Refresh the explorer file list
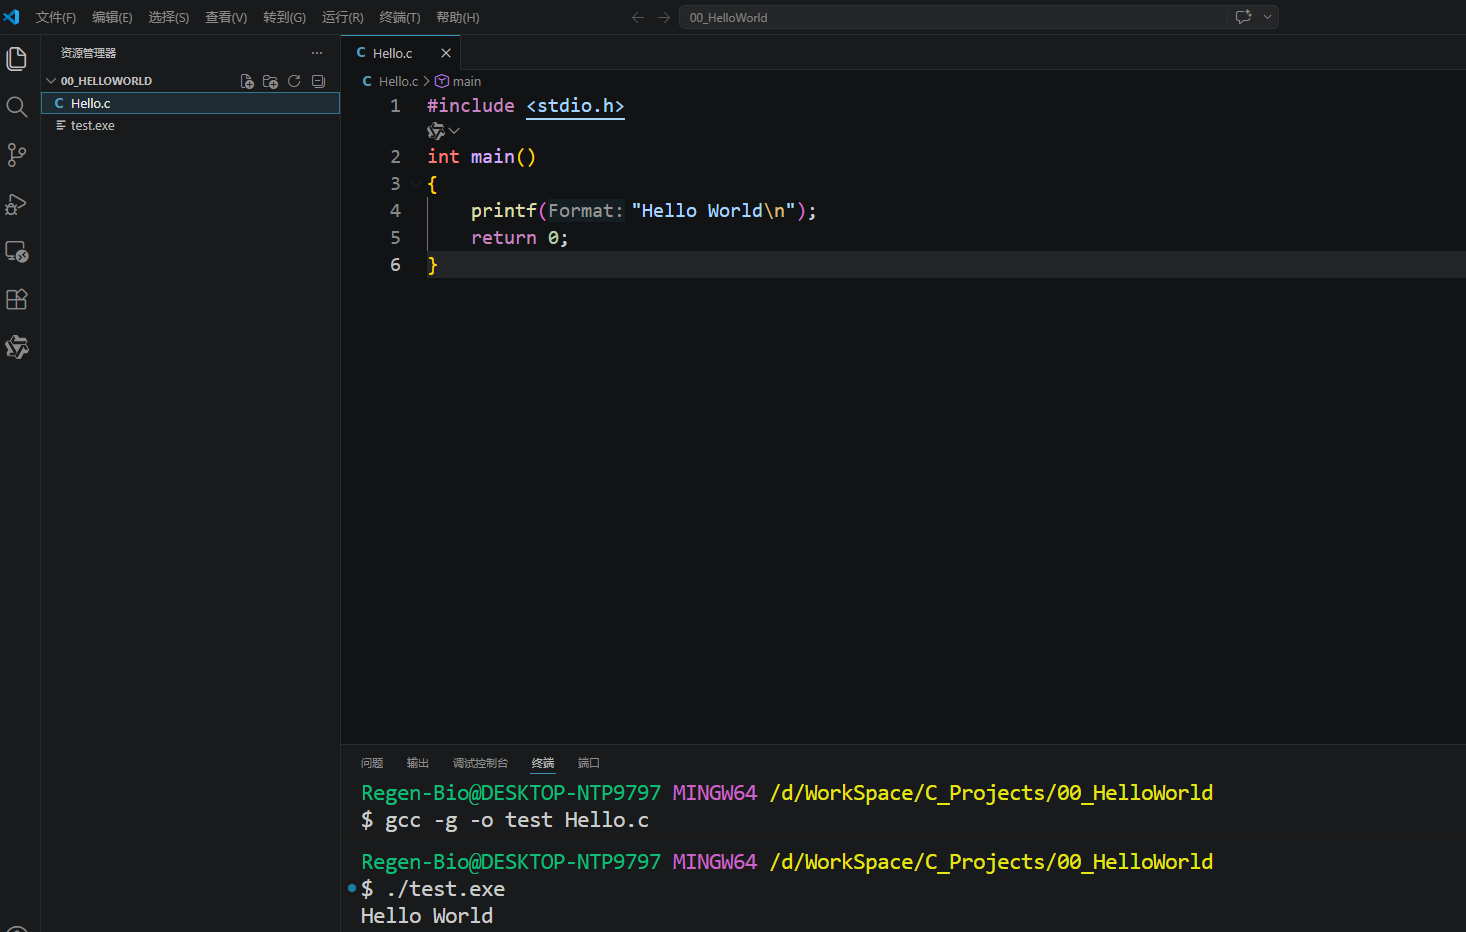This screenshot has width=1466, height=932. [294, 81]
